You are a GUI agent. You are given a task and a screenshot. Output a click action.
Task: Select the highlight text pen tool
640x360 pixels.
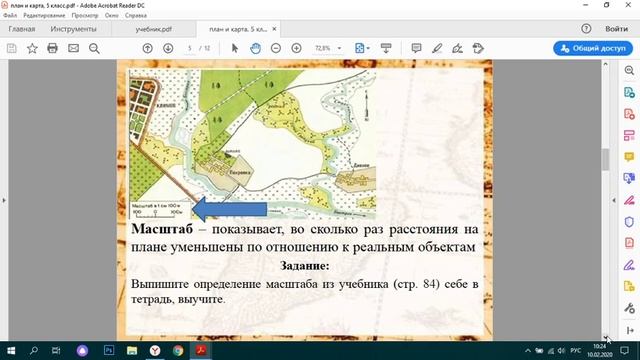(x=437, y=48)
